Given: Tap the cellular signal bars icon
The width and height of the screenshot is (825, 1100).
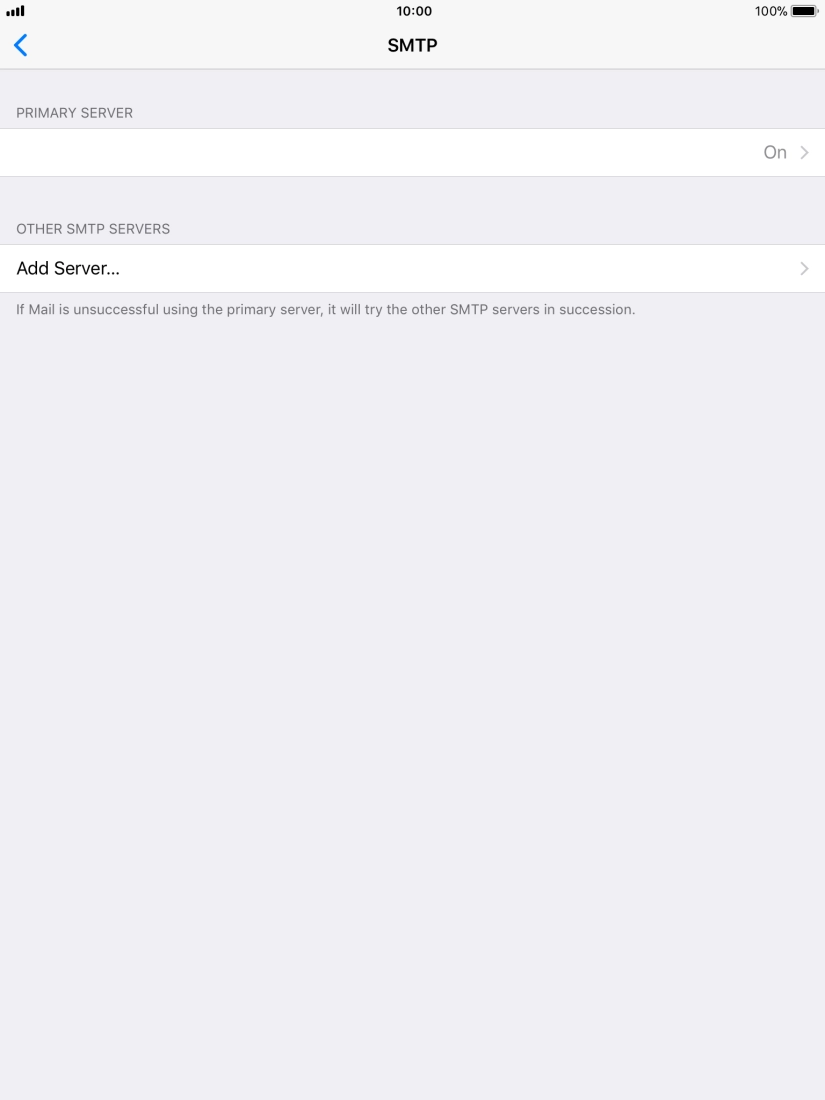Looking at the screenshot, I should [15, 11].
